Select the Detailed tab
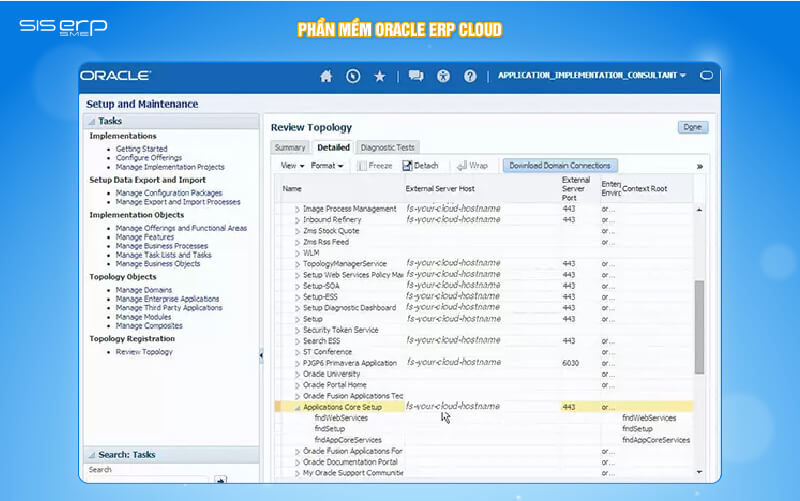800x501 pixels. point(333,147)
